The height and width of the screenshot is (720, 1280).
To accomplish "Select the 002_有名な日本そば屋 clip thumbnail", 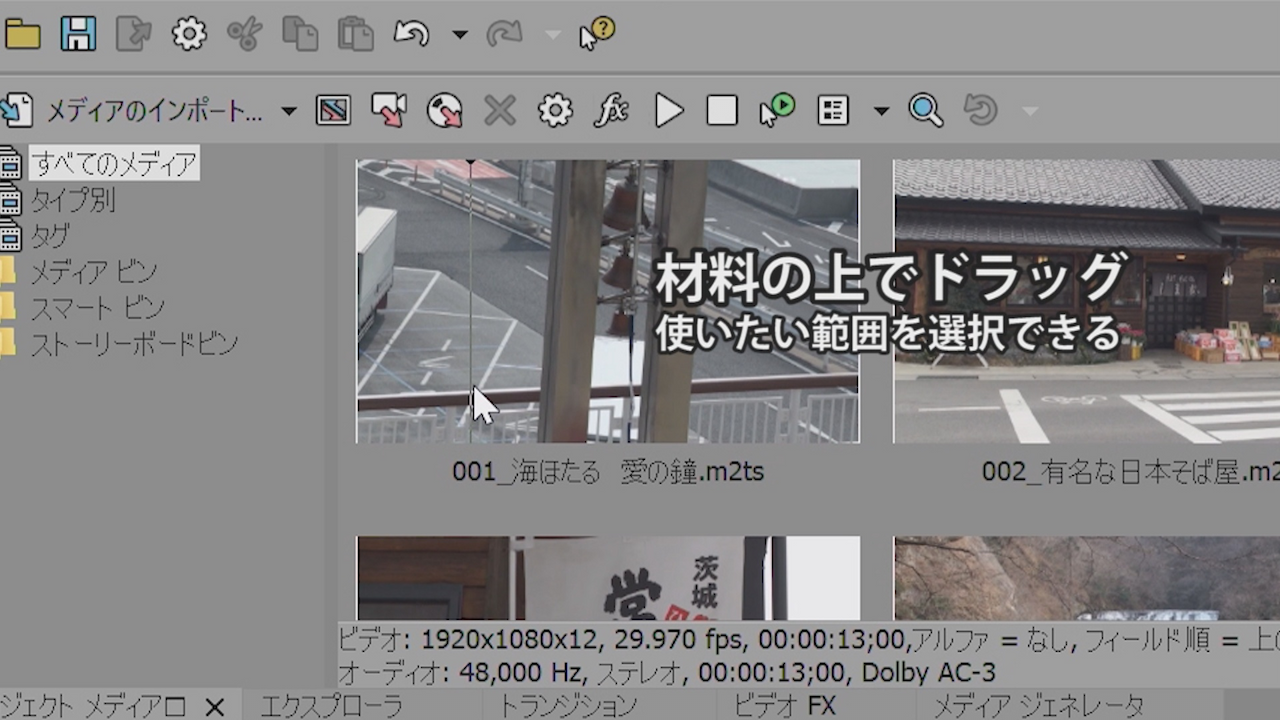I will click(1086, 301).
